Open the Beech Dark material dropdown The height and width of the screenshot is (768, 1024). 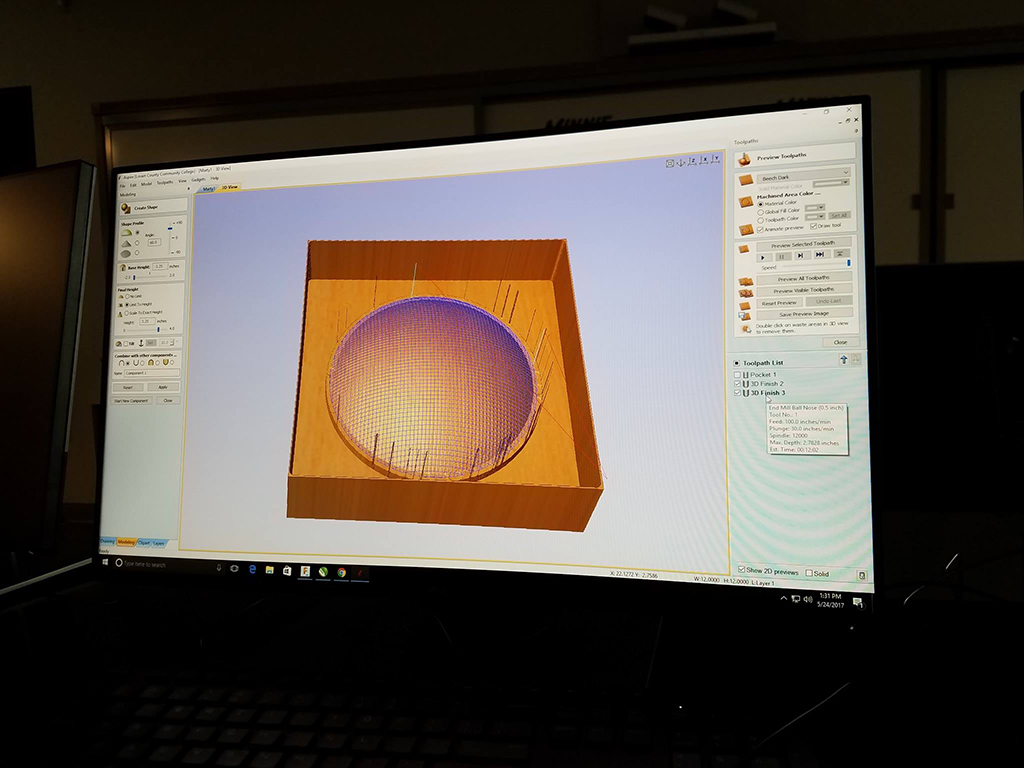pos(804,176)
